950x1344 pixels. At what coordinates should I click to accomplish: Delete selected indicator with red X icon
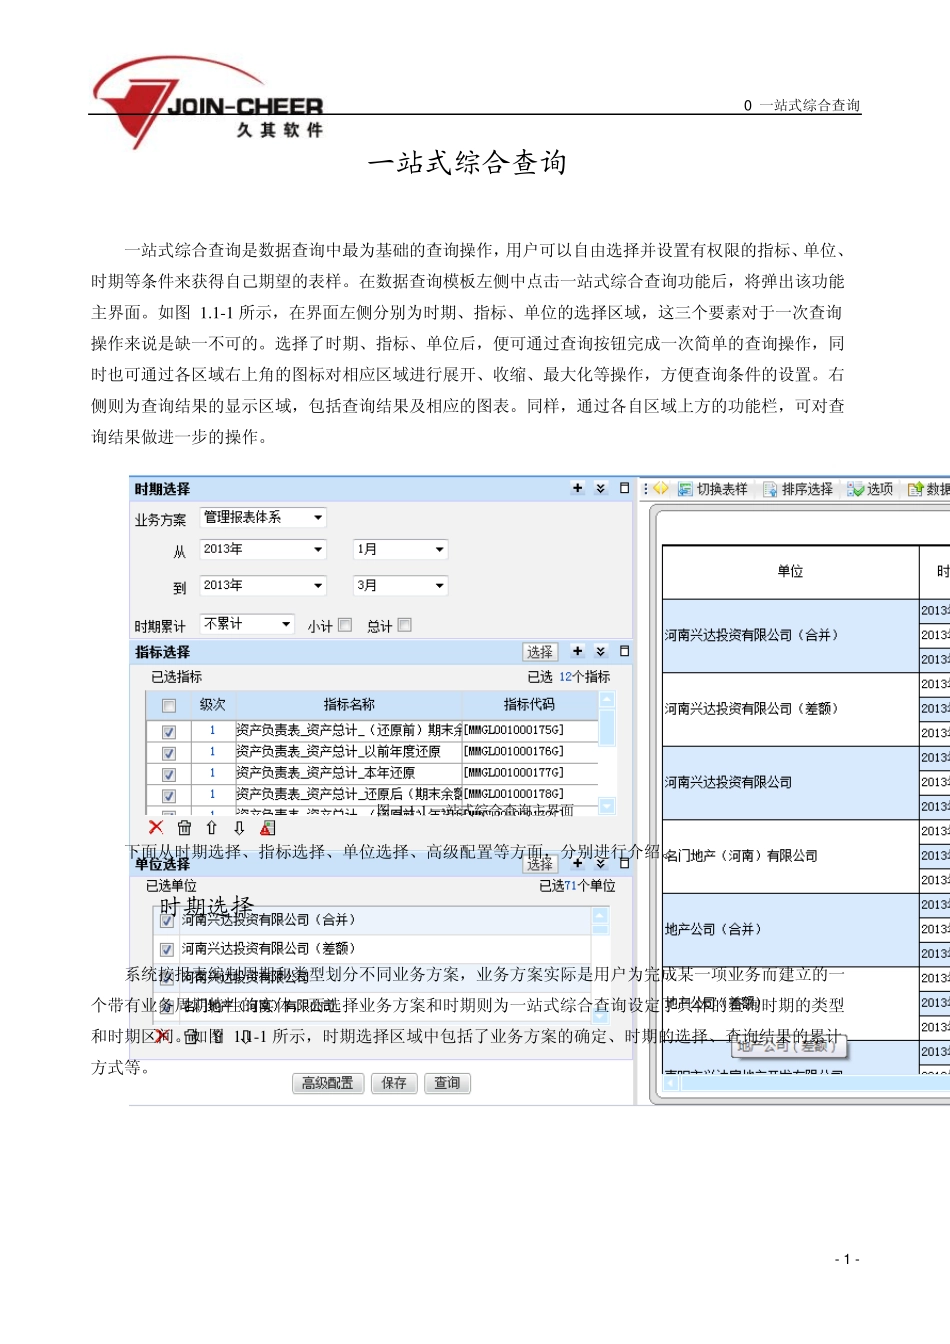point(155,827)
